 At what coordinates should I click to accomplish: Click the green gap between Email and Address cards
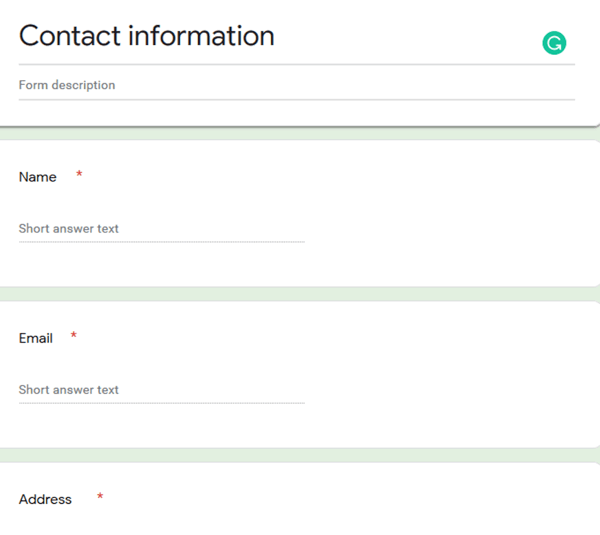tap(300, 455)
